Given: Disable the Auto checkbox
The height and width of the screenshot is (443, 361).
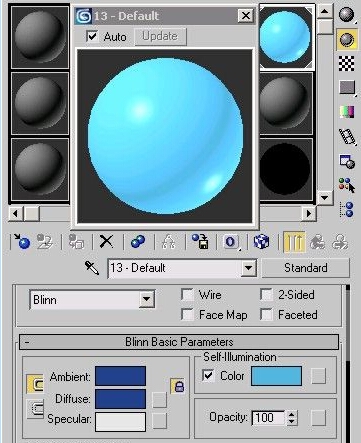Looking at the screenshot, I should (x=92, y=36).
